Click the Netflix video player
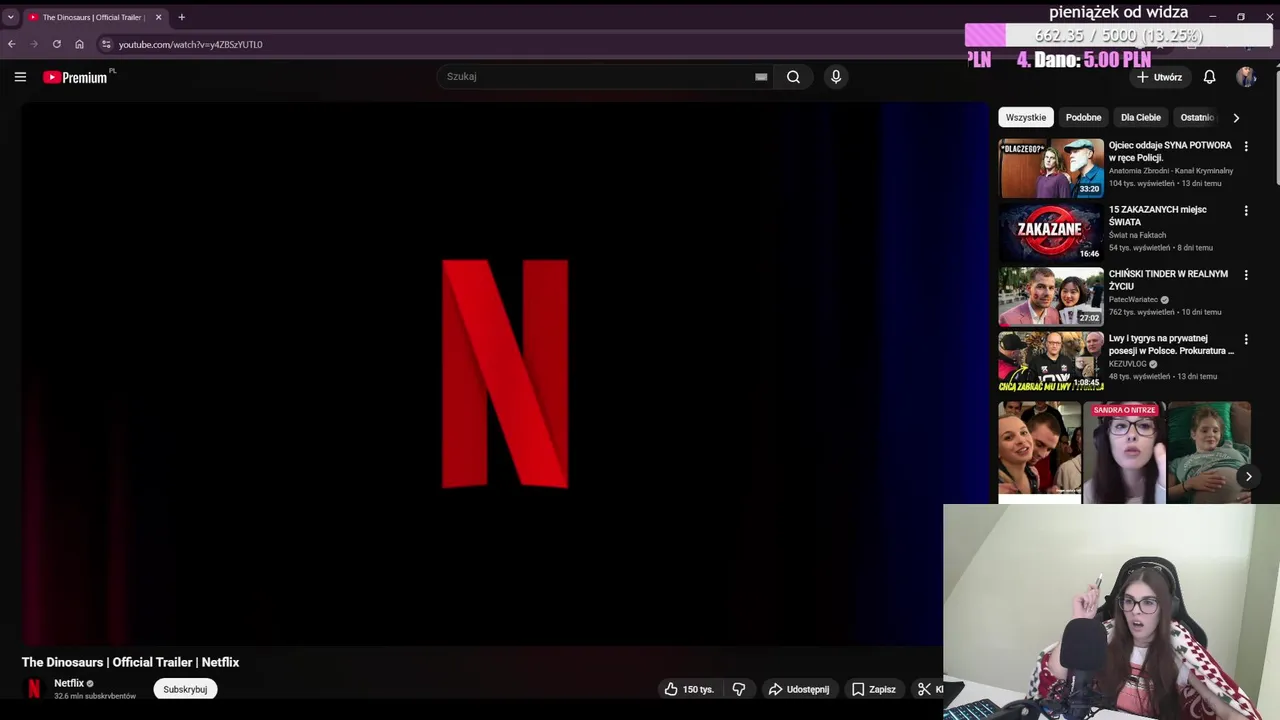Screen dimensions: 1280x720 [505, 373]
